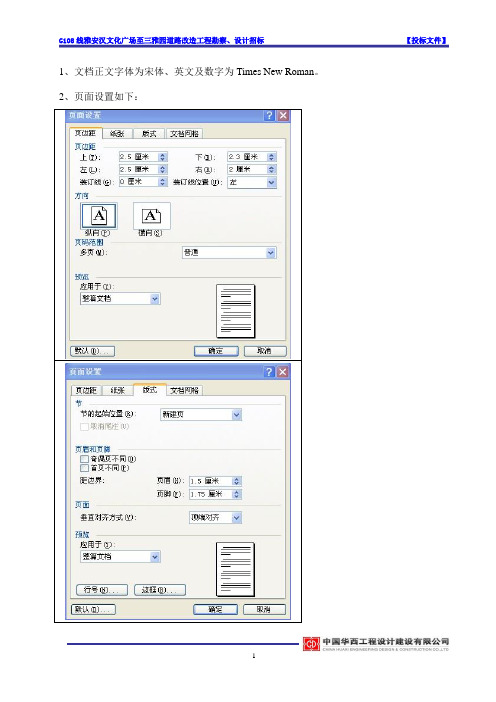Close the 页边距 dialog with the X
The width and height of the screenshot is (496, 702).
(283, 116)
